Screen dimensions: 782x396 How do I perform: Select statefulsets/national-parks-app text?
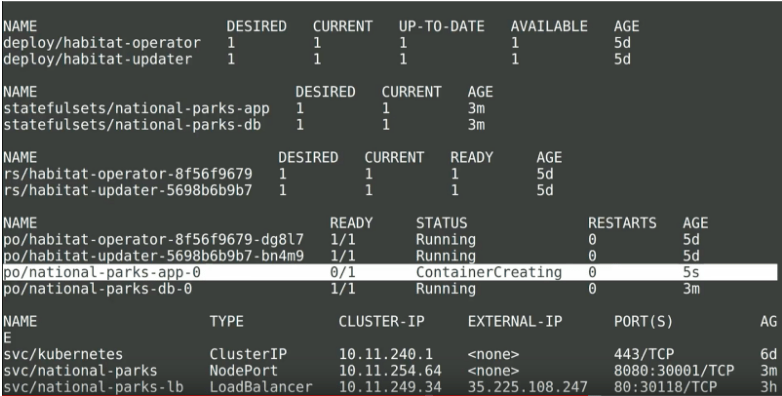coord(136,109)
